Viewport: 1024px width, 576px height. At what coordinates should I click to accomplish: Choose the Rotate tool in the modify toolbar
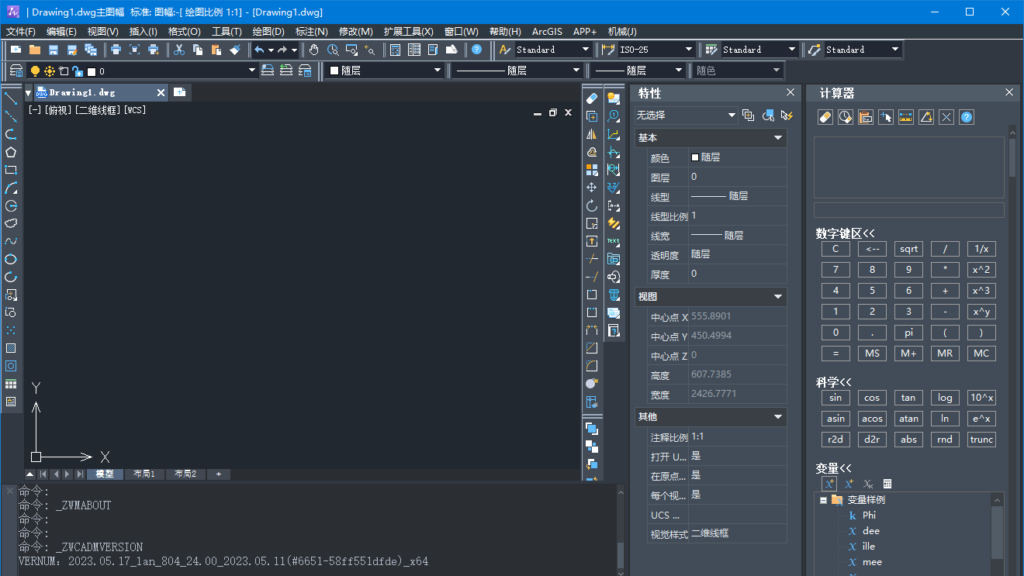pyautogui.click(x=592, y=205)
